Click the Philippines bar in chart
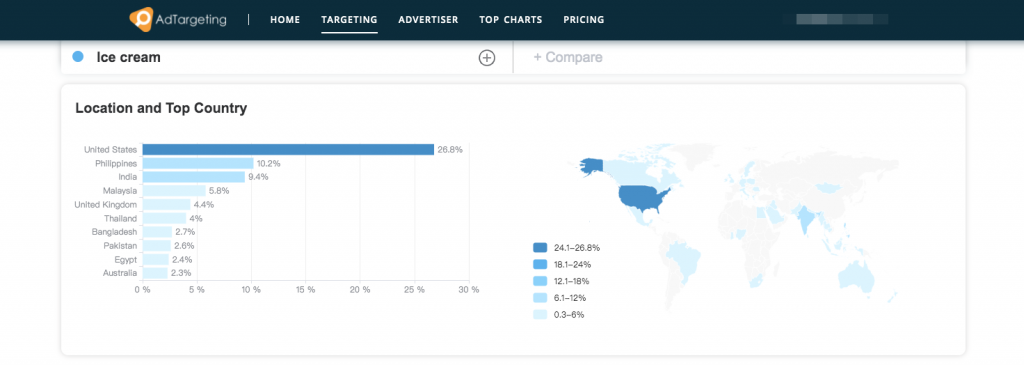 coord(198,163)
